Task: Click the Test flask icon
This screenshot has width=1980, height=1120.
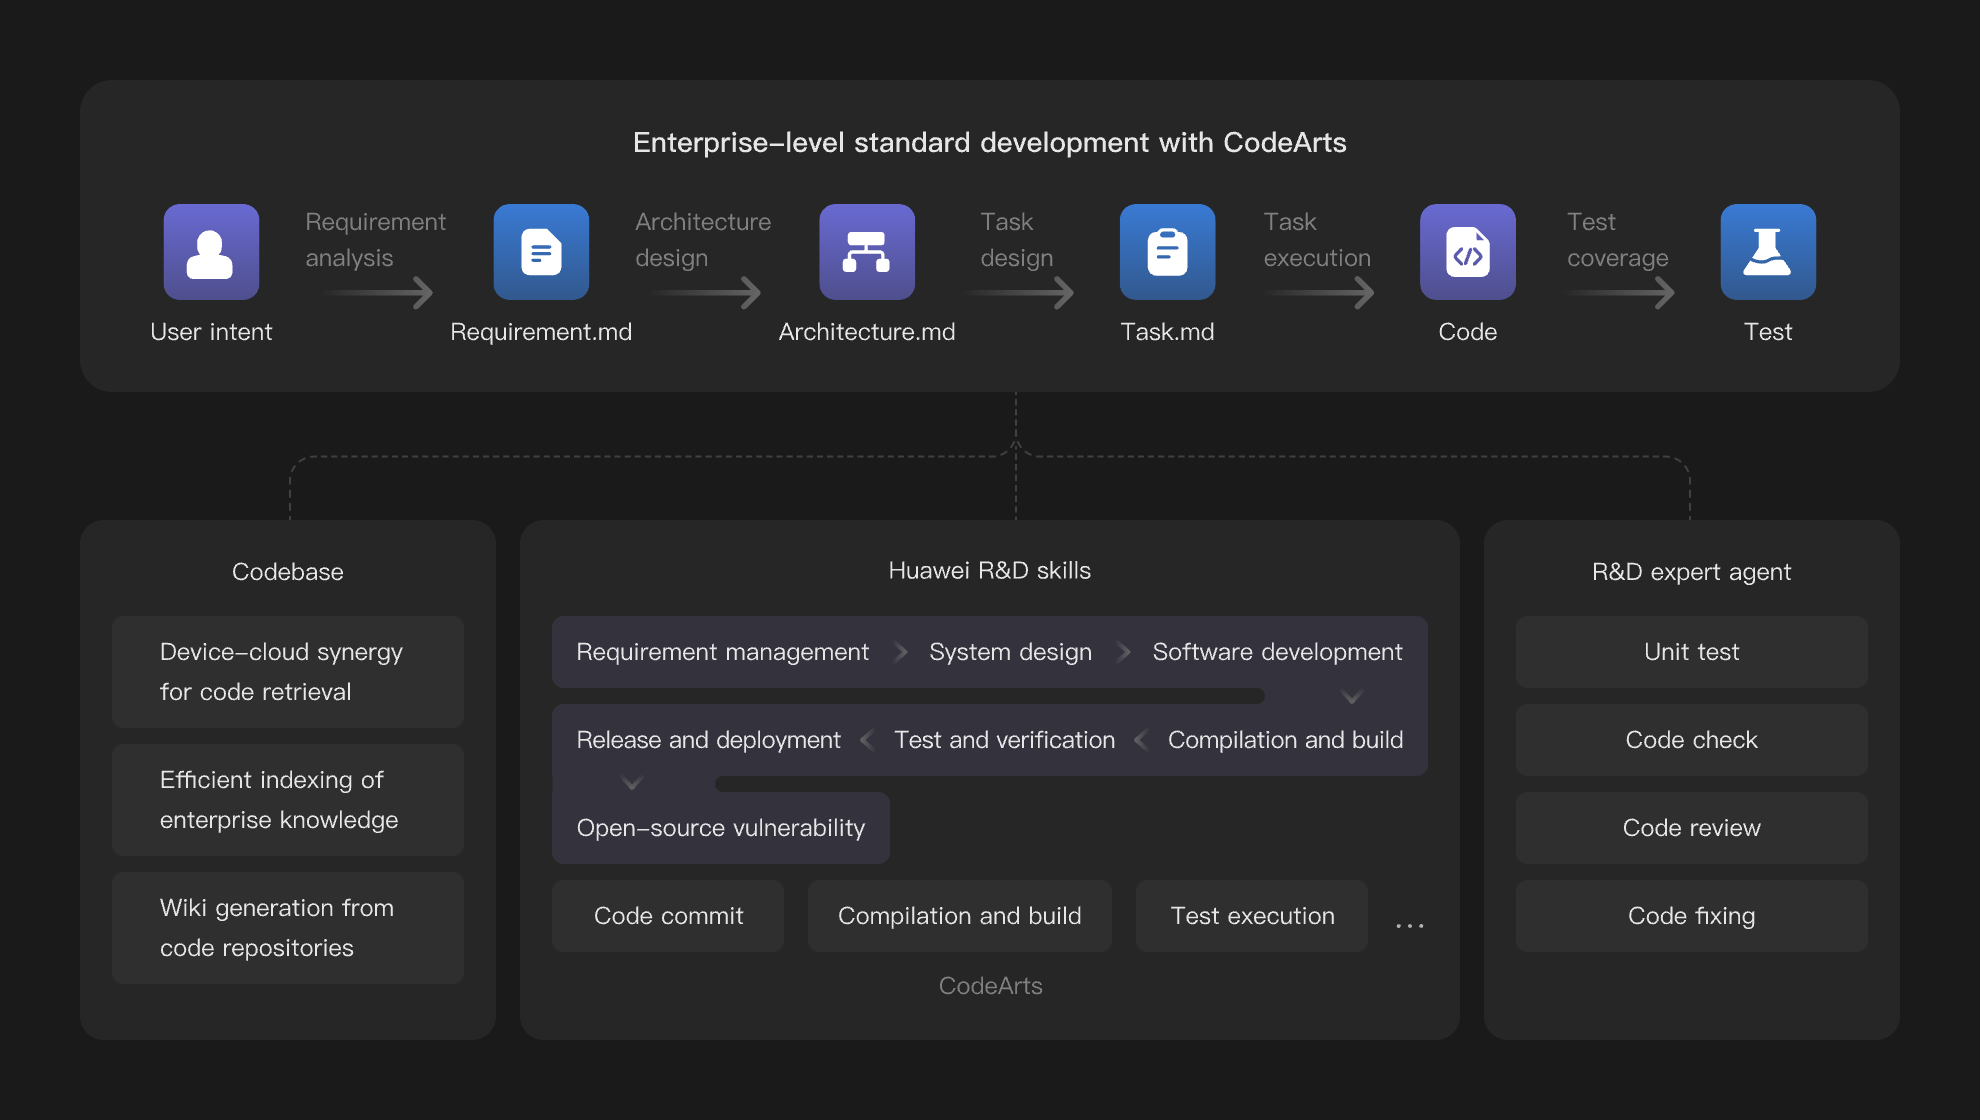Action: coord(1768,252)
